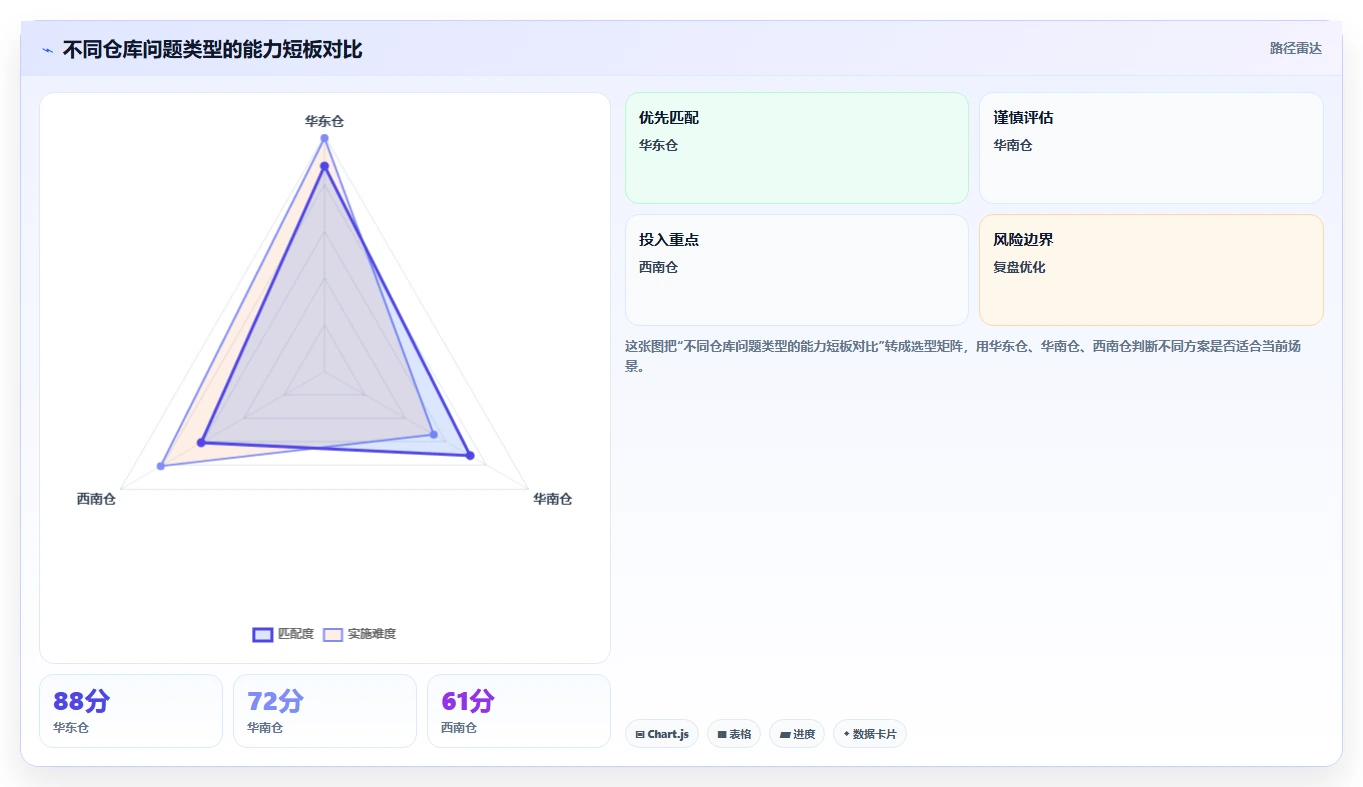Click the 匹配度 data point on 西南仓 axis

click(201, 442)
